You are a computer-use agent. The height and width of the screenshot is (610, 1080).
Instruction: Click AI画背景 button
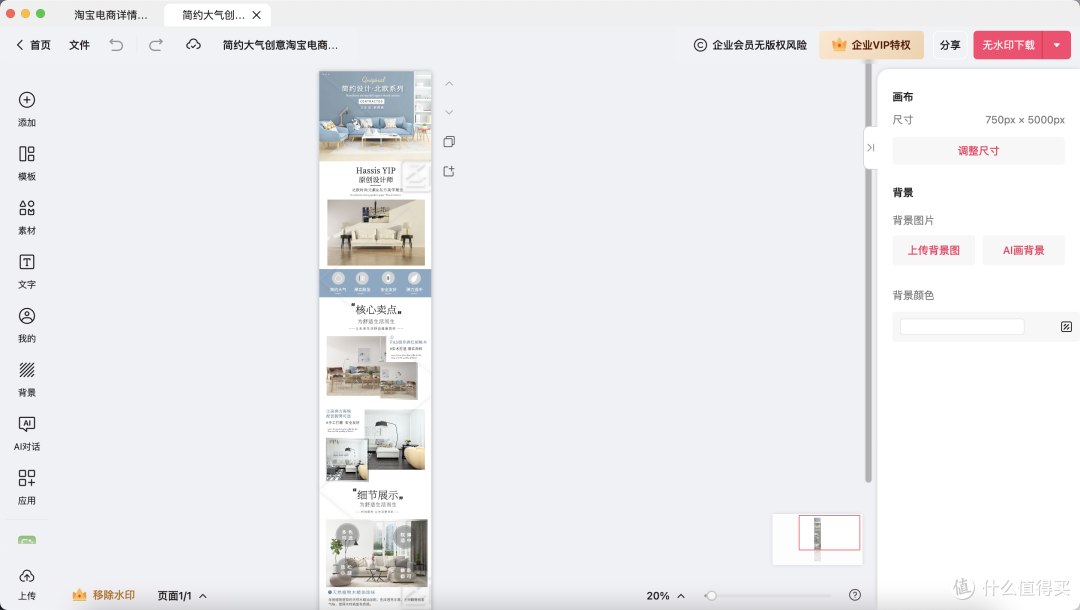coord(1023,250)
